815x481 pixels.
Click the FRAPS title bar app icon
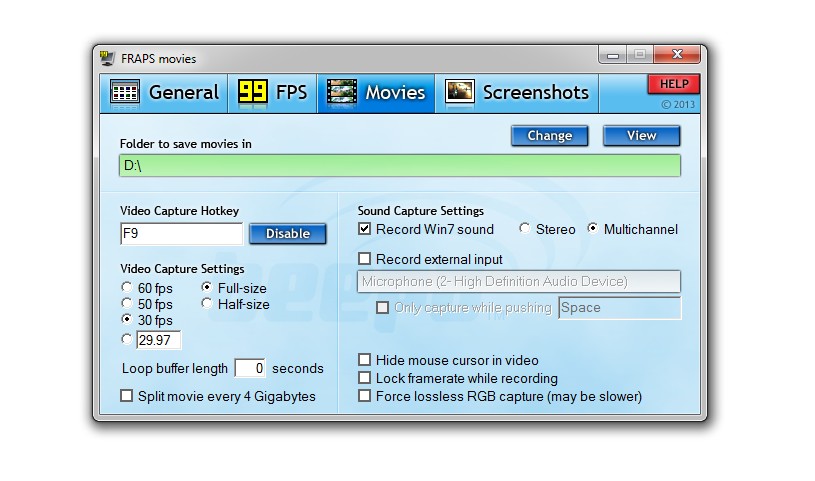tap(107, 58)
